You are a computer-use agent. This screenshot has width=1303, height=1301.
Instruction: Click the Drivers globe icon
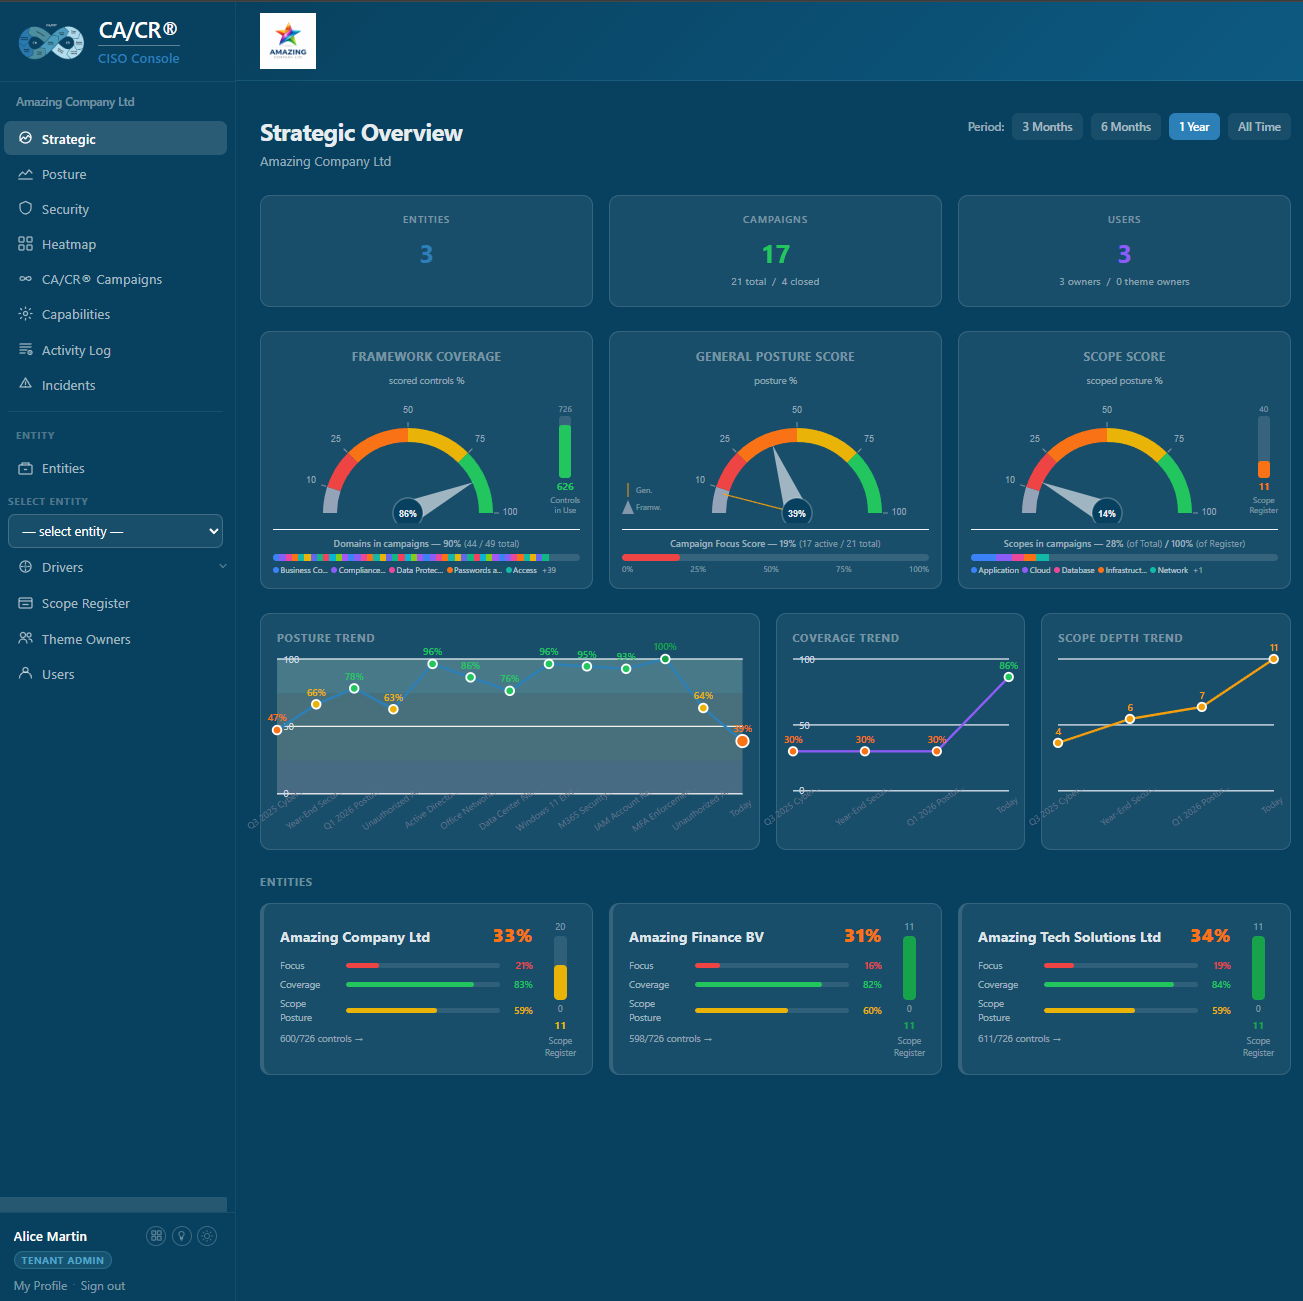click(26, 567)
